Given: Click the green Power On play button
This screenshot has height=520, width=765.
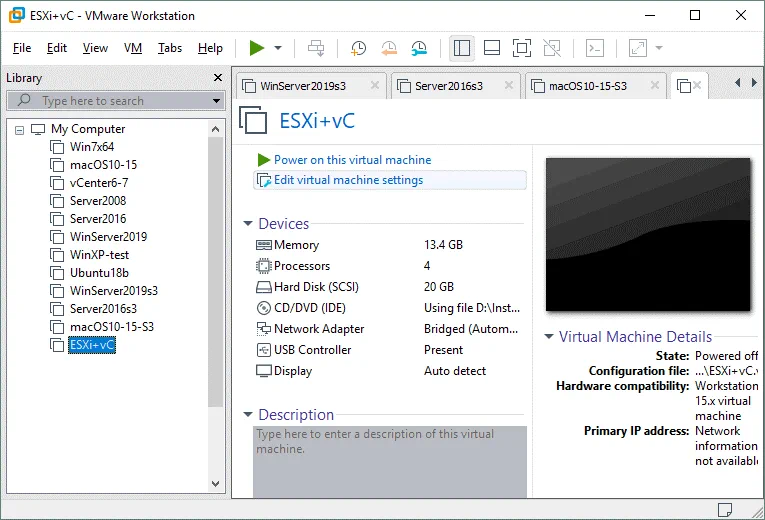Looking at the screenshot, I should [257, 48].
